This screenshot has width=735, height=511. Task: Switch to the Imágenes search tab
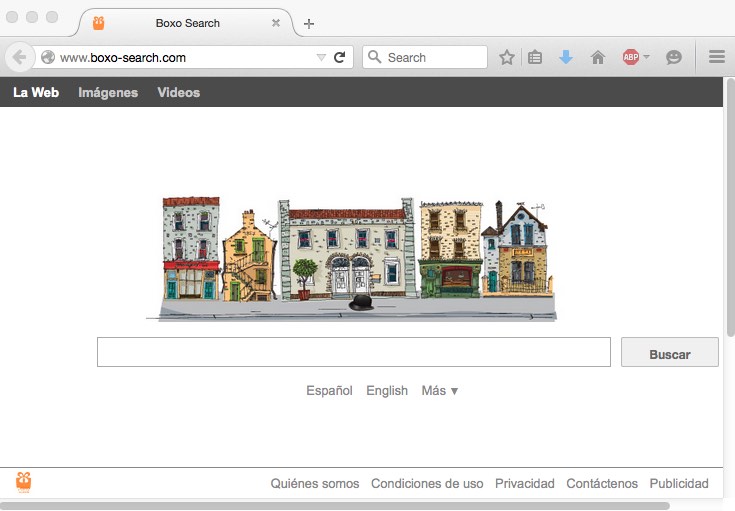click(108, 93)
